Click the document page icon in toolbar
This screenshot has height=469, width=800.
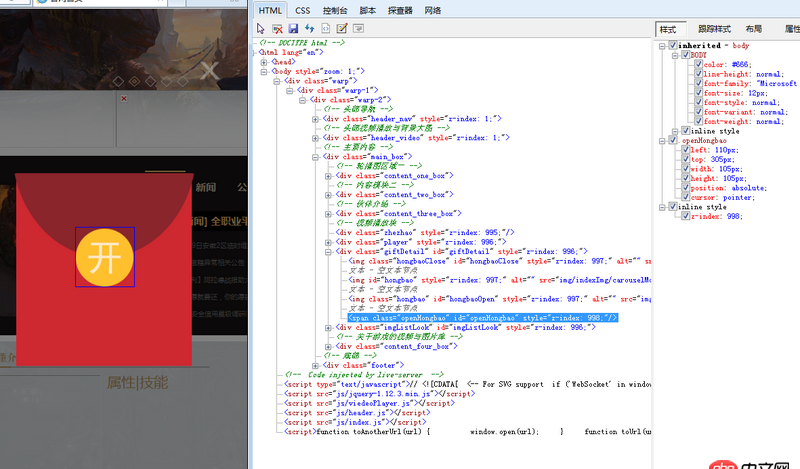tap(326, 28)
